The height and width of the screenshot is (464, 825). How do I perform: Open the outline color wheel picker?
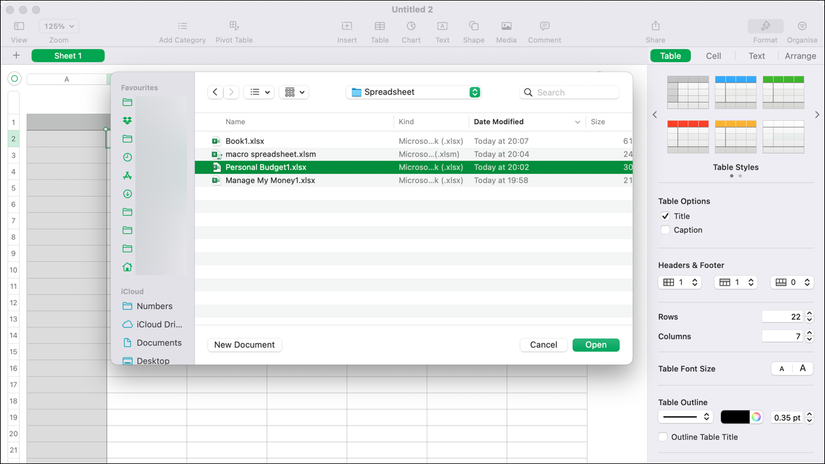(x=756, y=417)
